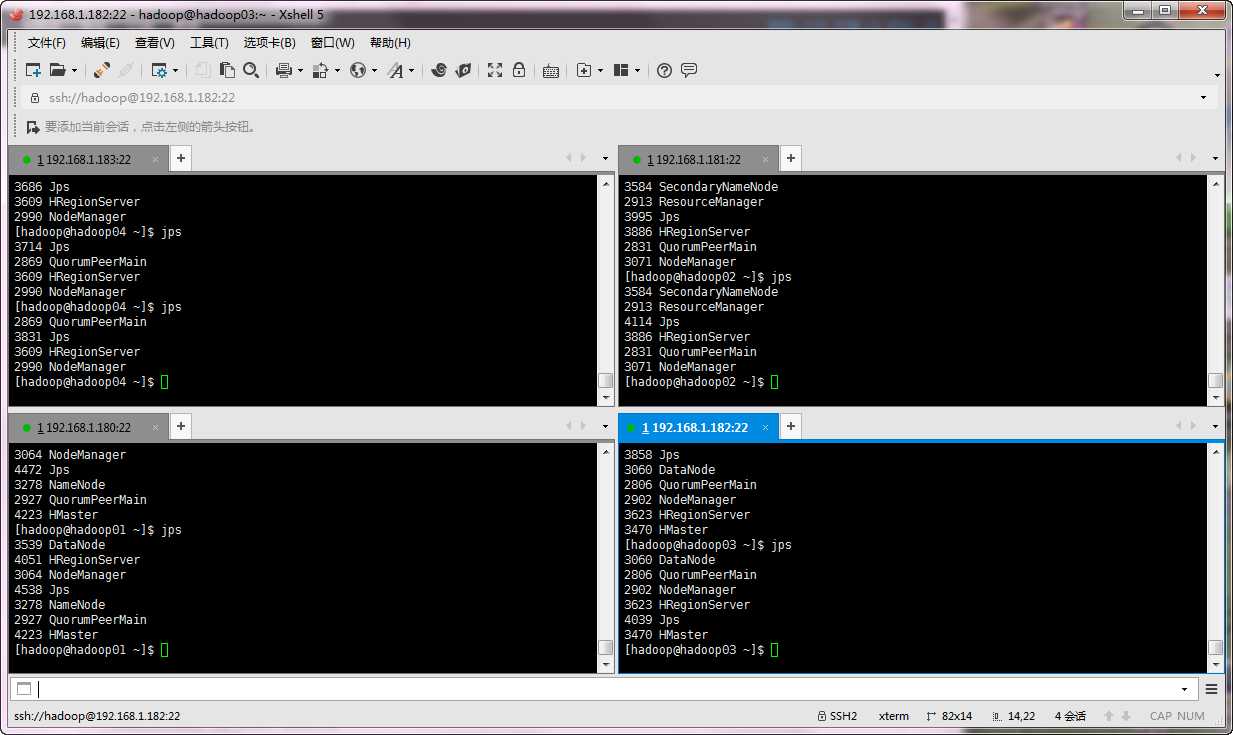Open dropdown arrow next to Font icon
Viewport: 1233px width, 735px height.
pyautogui.click(x=411, y=70)
